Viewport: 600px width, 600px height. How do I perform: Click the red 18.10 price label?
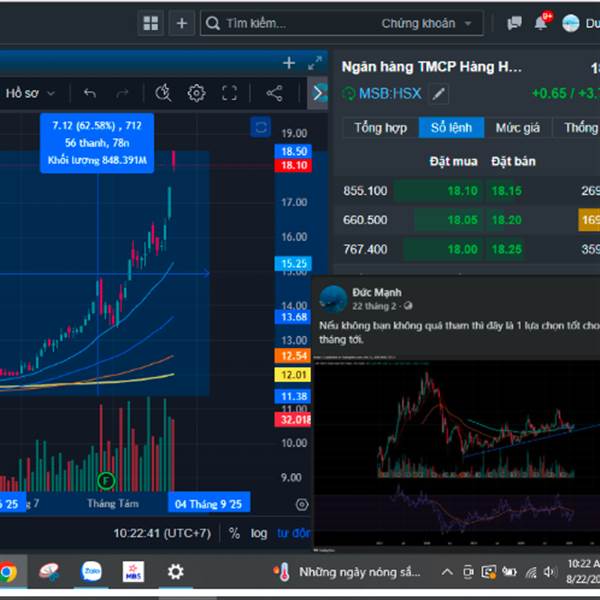coord(293,165)
